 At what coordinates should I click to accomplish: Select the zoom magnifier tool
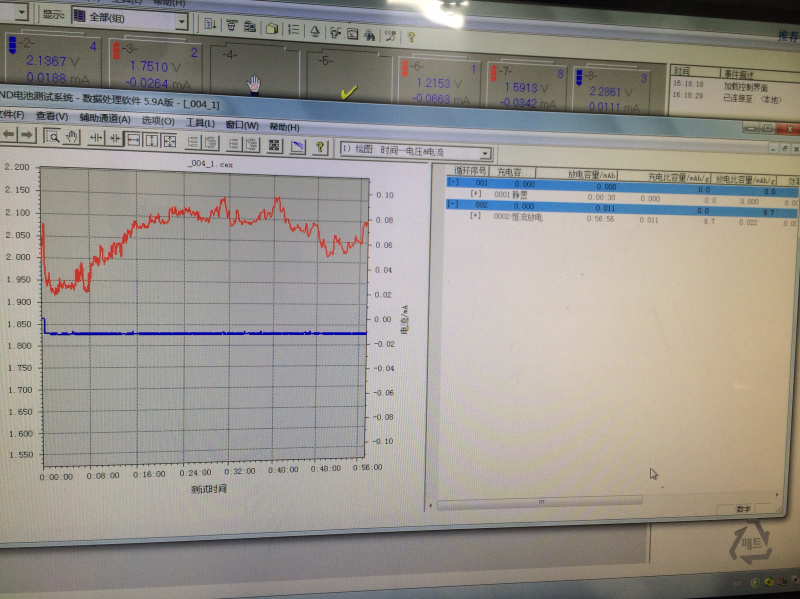tap(52, 136)
